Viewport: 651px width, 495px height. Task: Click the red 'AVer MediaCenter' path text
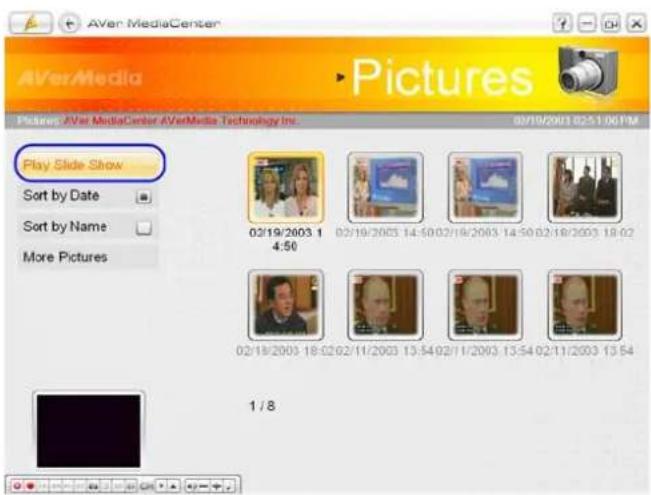[x=110, y=121]
